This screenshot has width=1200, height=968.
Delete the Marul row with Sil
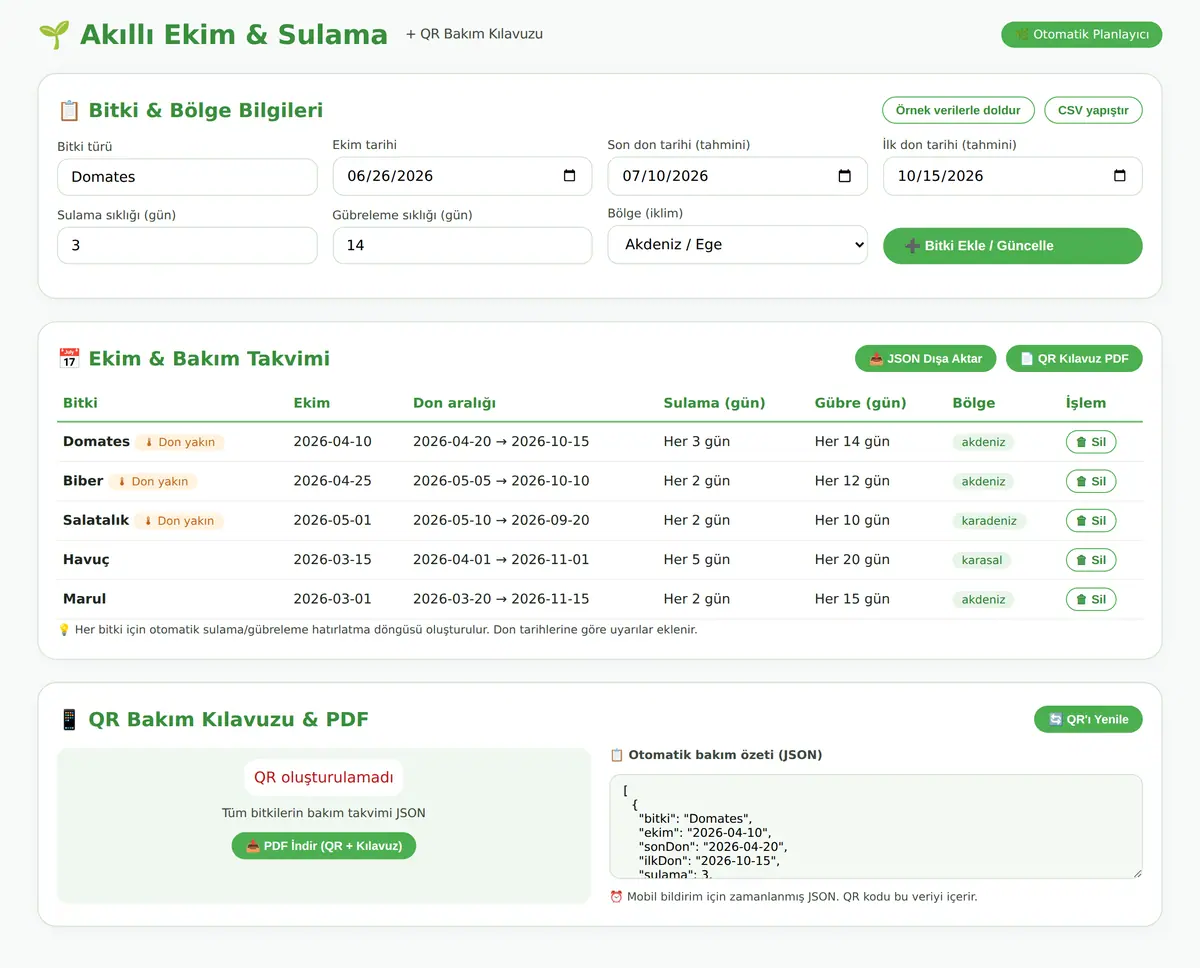[x=1091, y=599]
